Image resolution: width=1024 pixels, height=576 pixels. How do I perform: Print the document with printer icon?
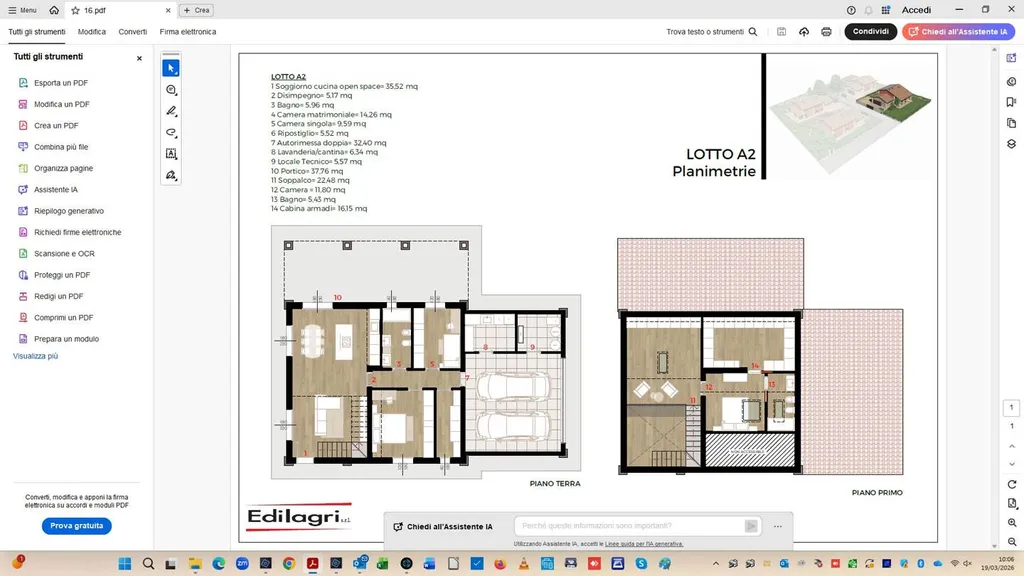pos(826,32)
